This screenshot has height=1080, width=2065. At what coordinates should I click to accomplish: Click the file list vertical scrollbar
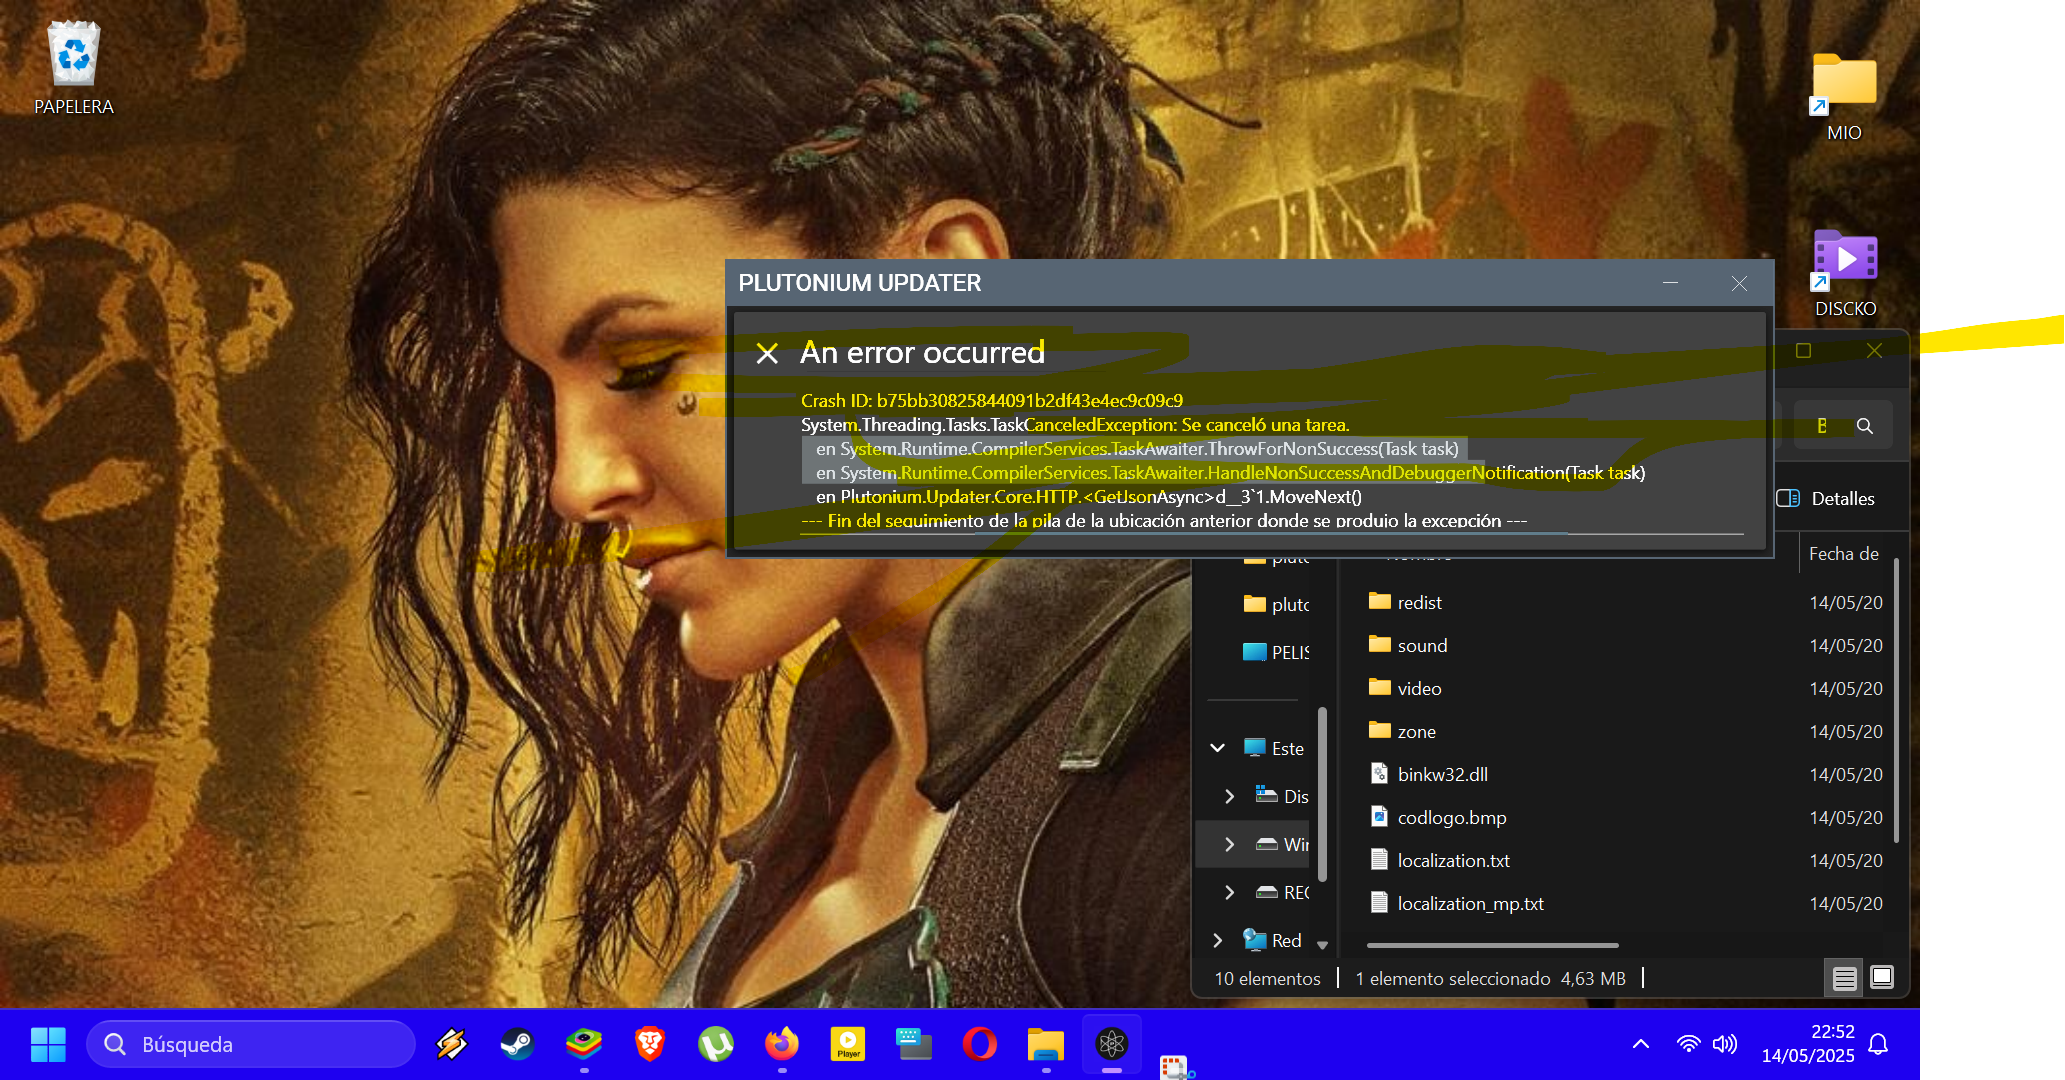point(1896,700)
